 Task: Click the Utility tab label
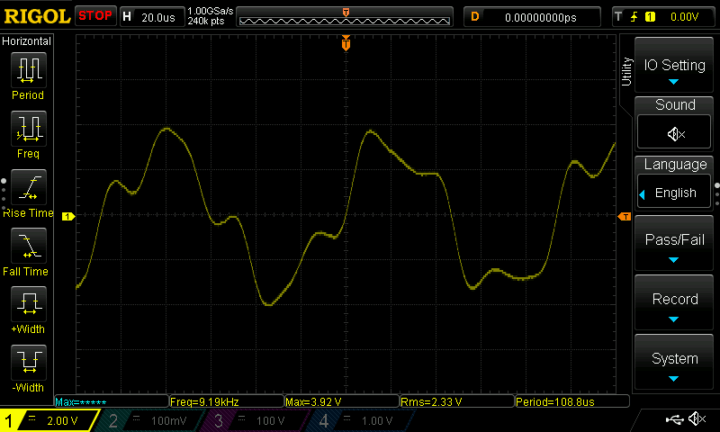(626, 72)
